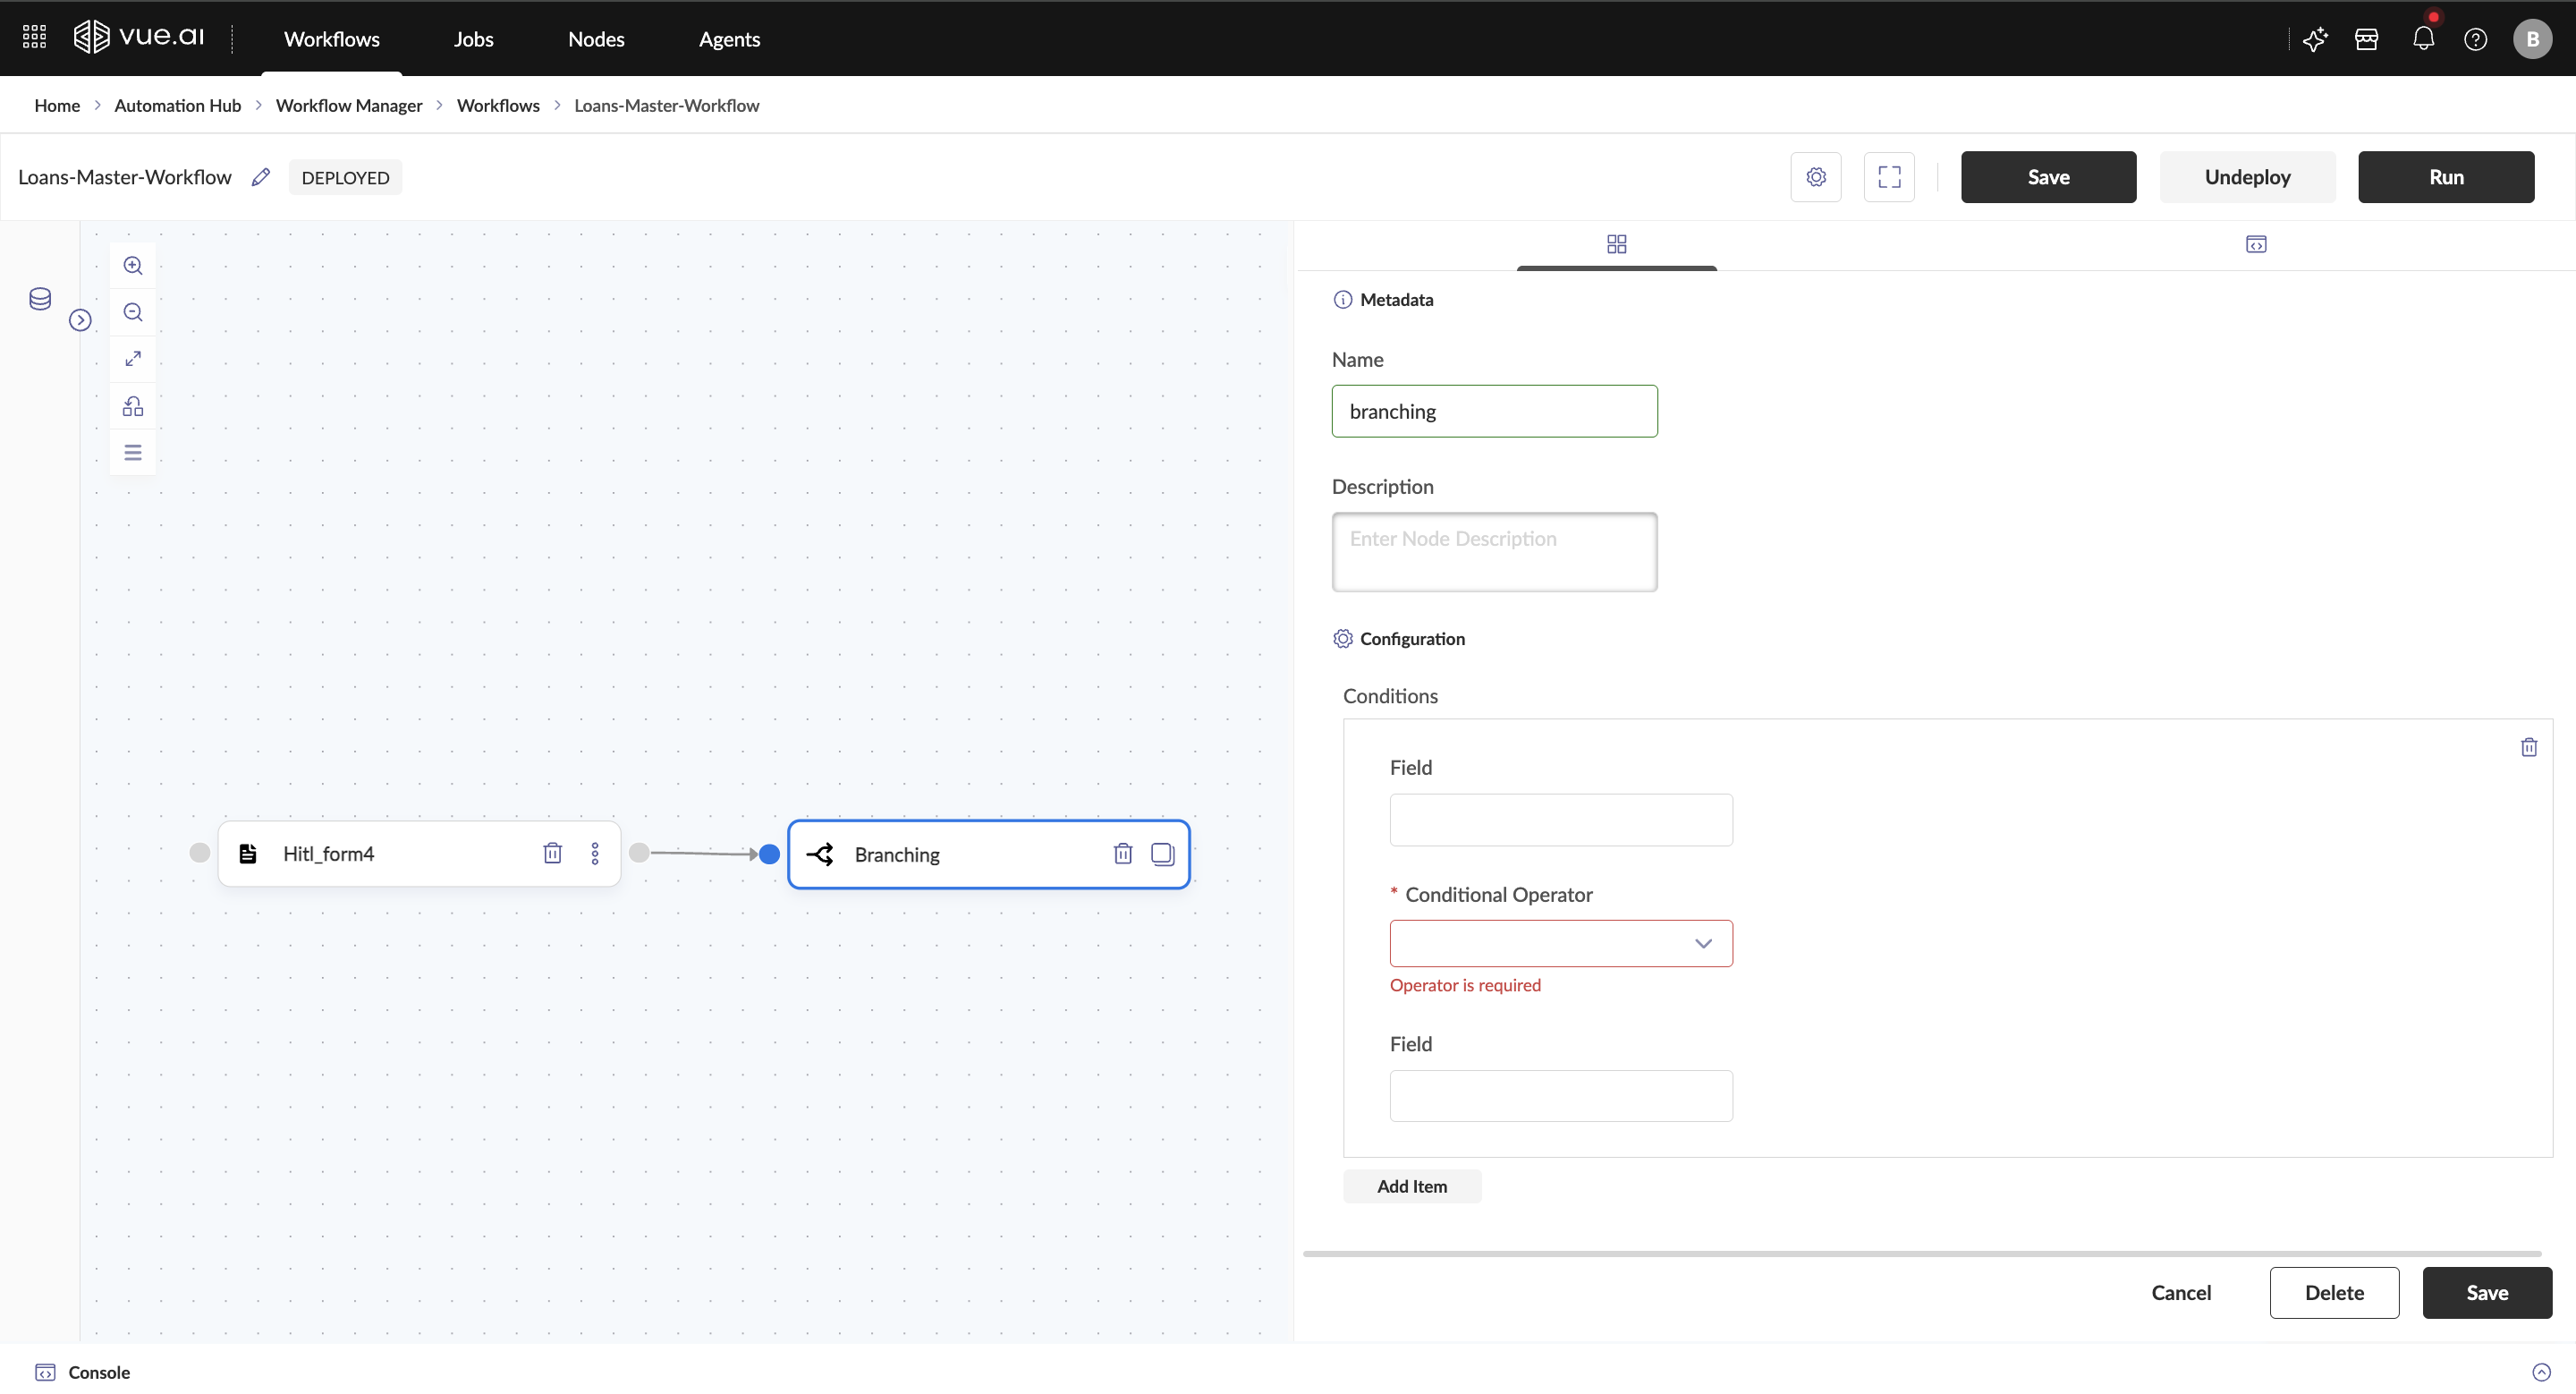Click the Undeploy button
Image resolution: width=2576 pixels, height=1394 pixels.
pyautogui.click(x=2247, y=177)
